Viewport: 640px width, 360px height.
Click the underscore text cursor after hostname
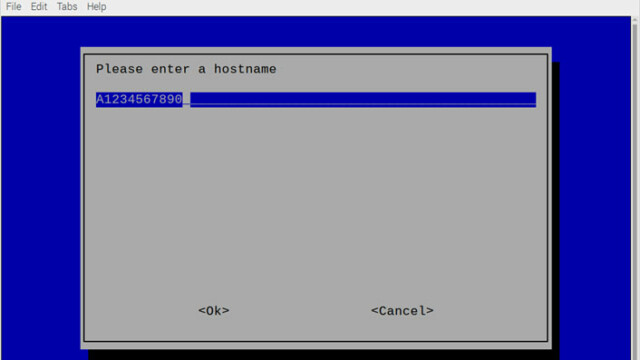pos(186,104)
